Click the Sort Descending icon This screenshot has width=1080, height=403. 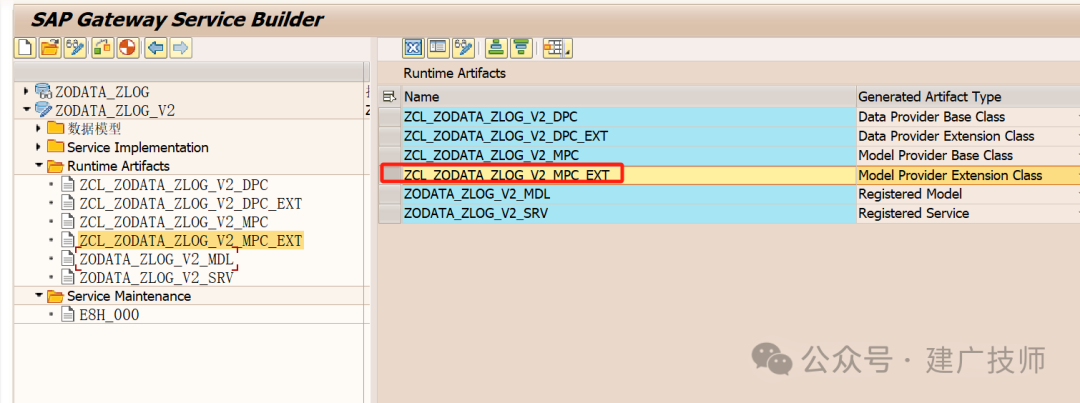click(x=521, y=48)
